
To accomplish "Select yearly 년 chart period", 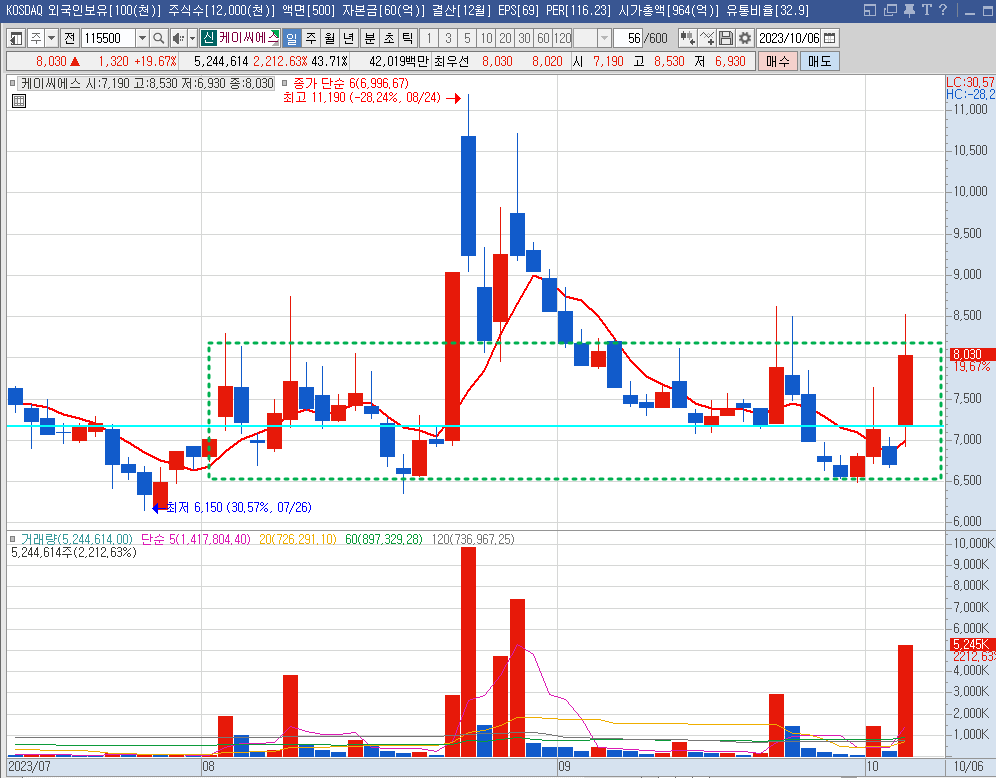I will [349, 39].
